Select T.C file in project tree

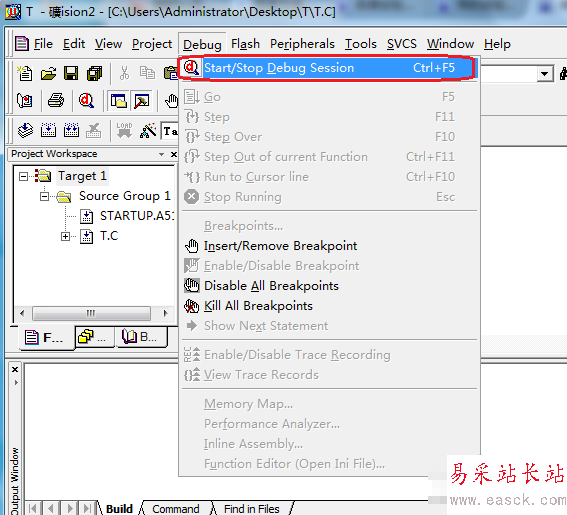[109, 236]
